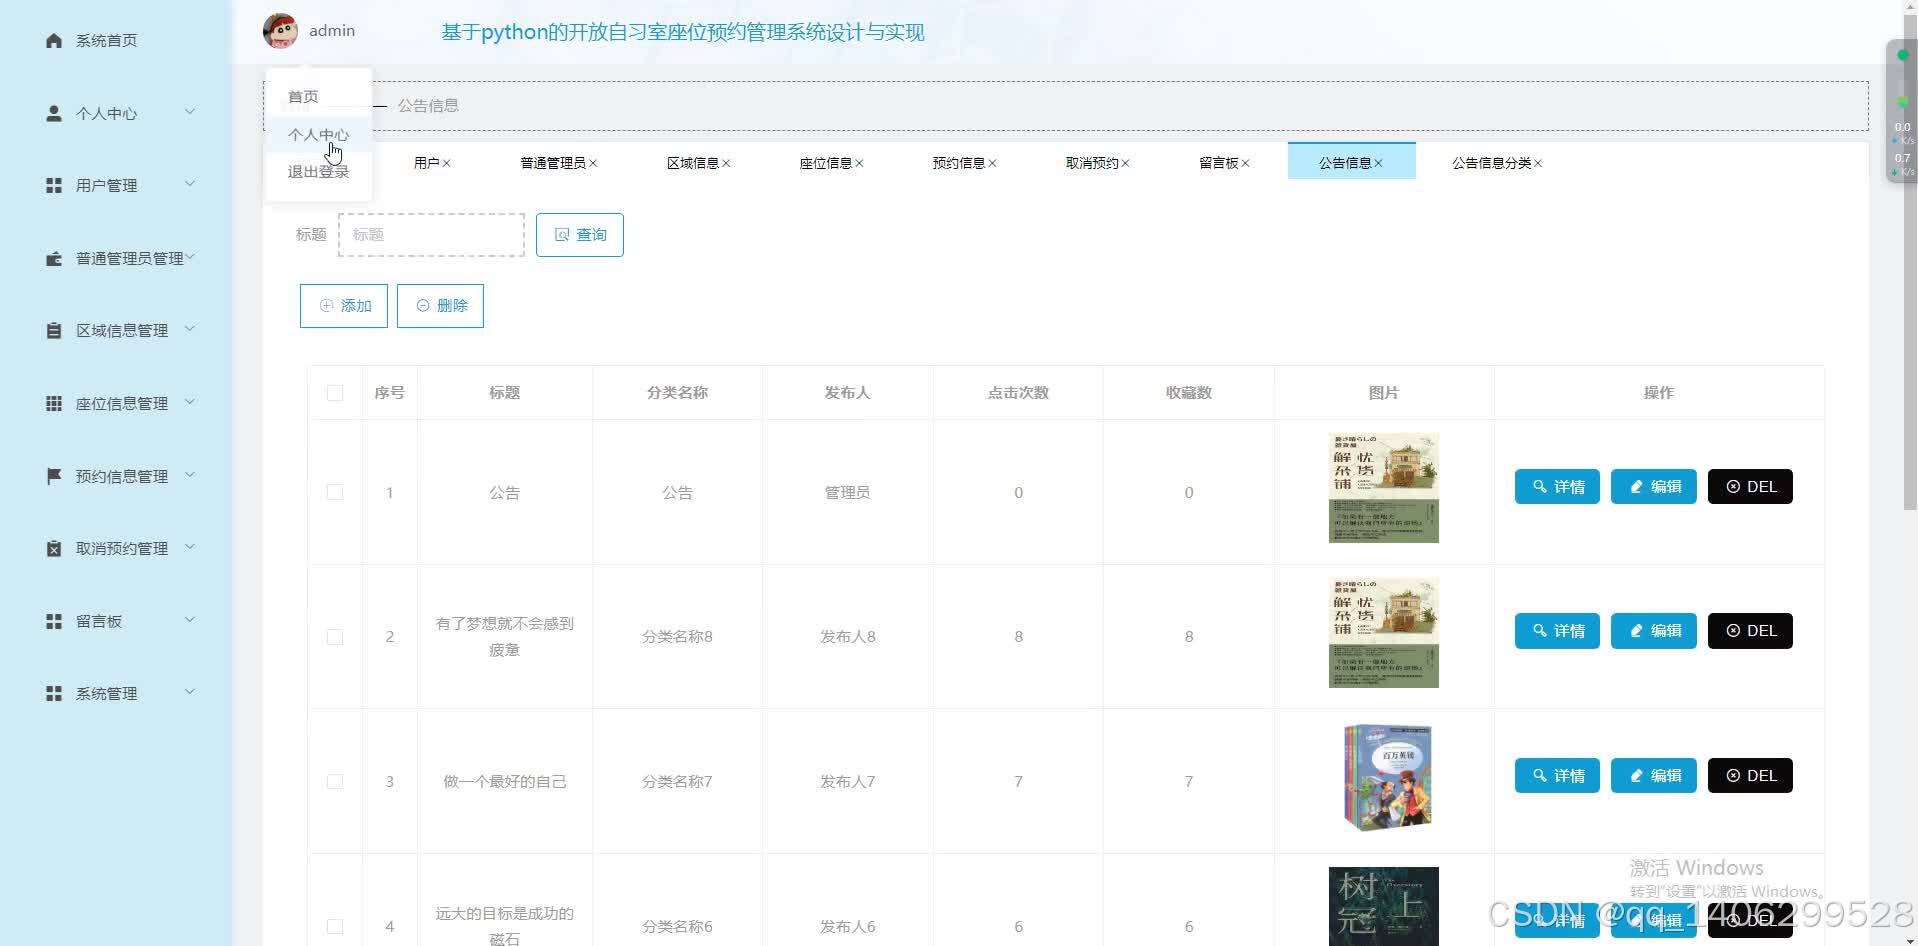Click the 留言板 tab

[x=1224, y=163]
